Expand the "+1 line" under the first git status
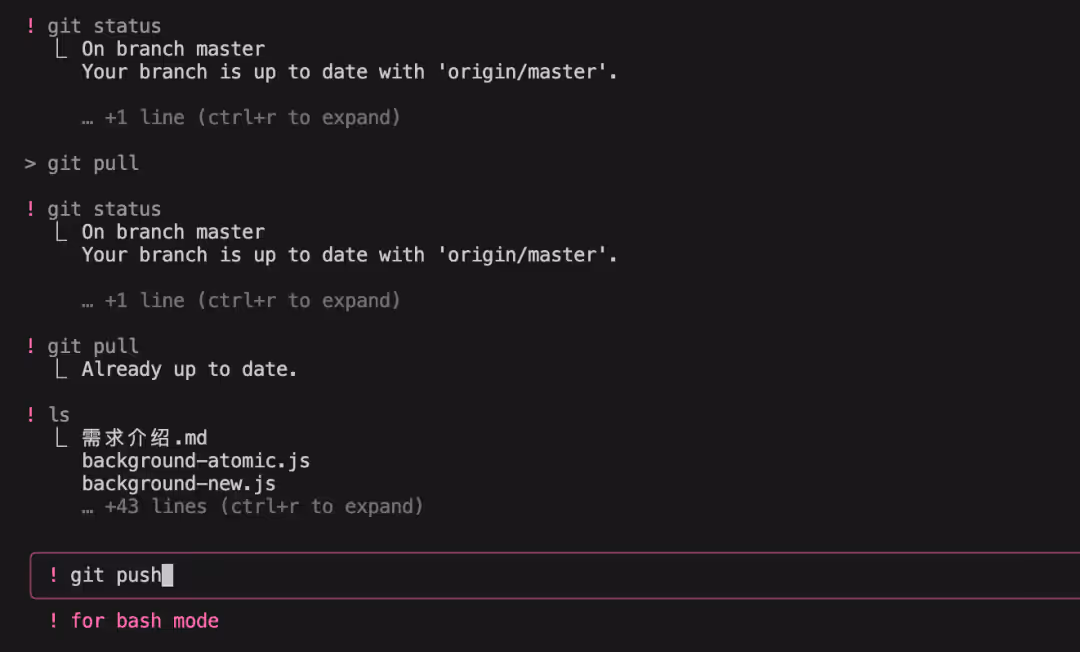Screen dimensions: 1080x652 pos(241,118)
